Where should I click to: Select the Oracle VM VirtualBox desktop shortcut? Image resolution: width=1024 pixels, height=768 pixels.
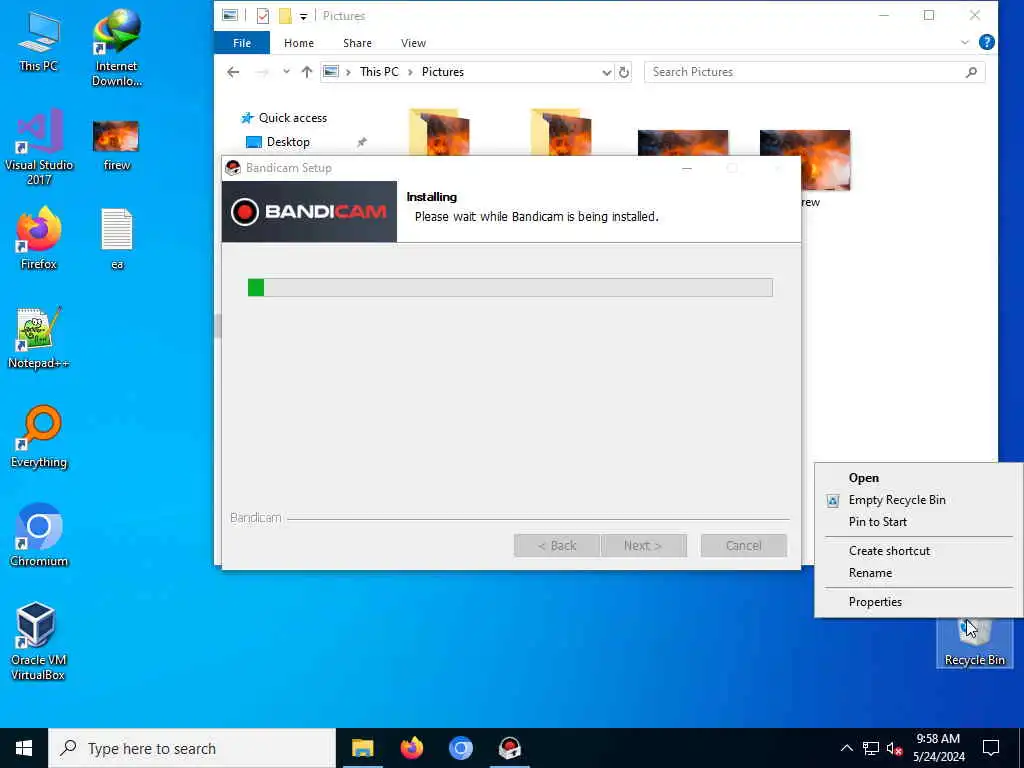37,641
